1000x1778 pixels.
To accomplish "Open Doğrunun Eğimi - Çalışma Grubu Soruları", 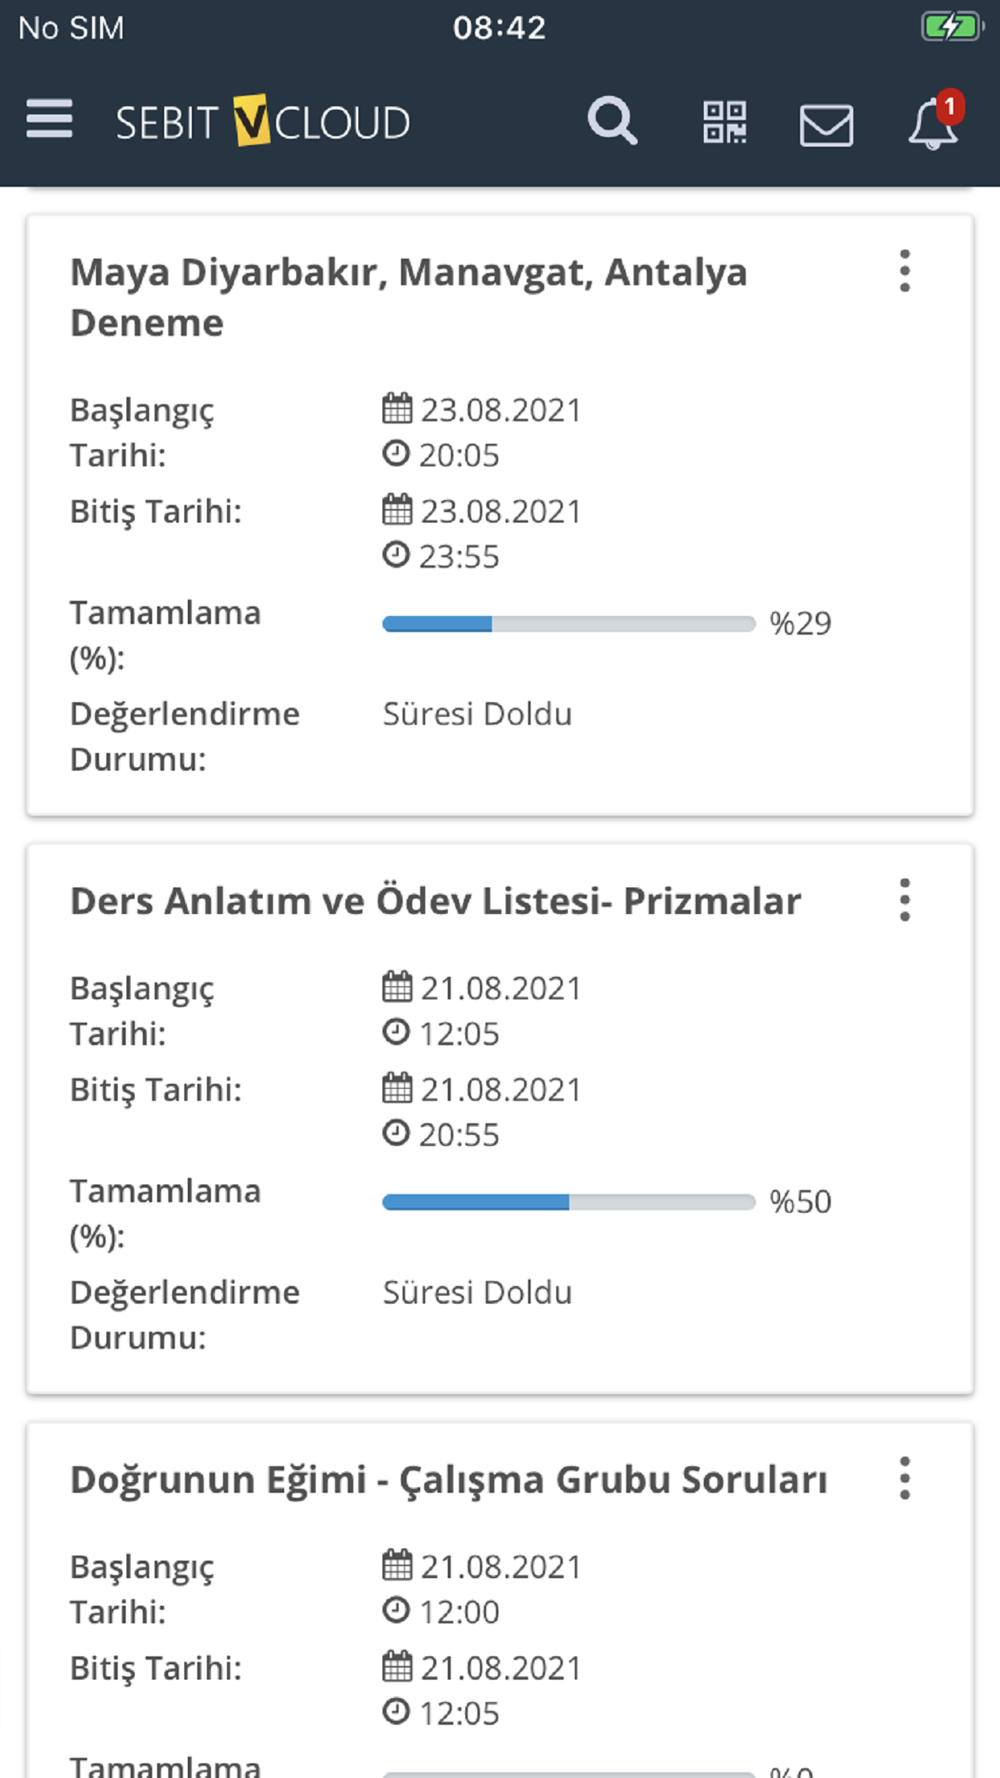I will coord(448,1479).
